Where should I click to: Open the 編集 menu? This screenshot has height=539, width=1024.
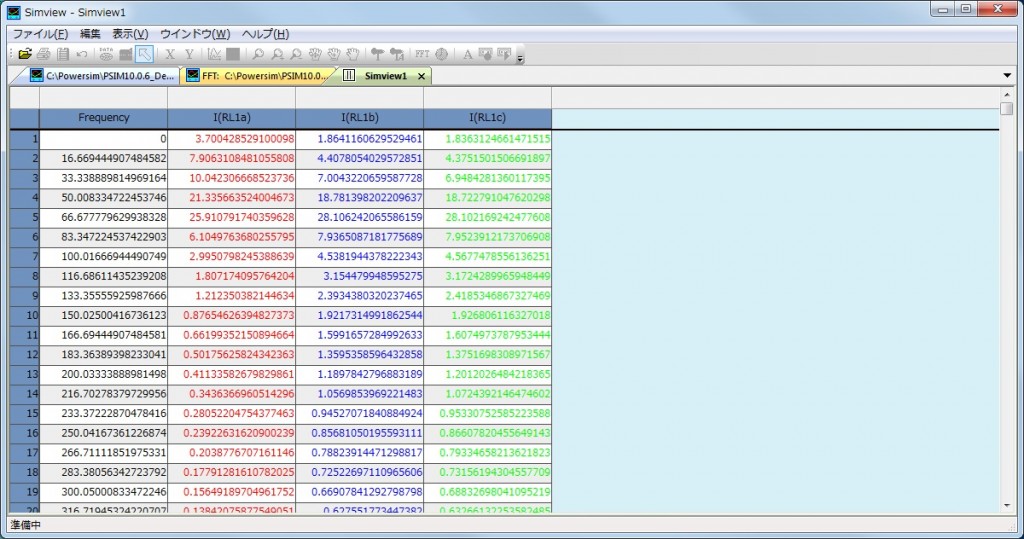[90, 34]
